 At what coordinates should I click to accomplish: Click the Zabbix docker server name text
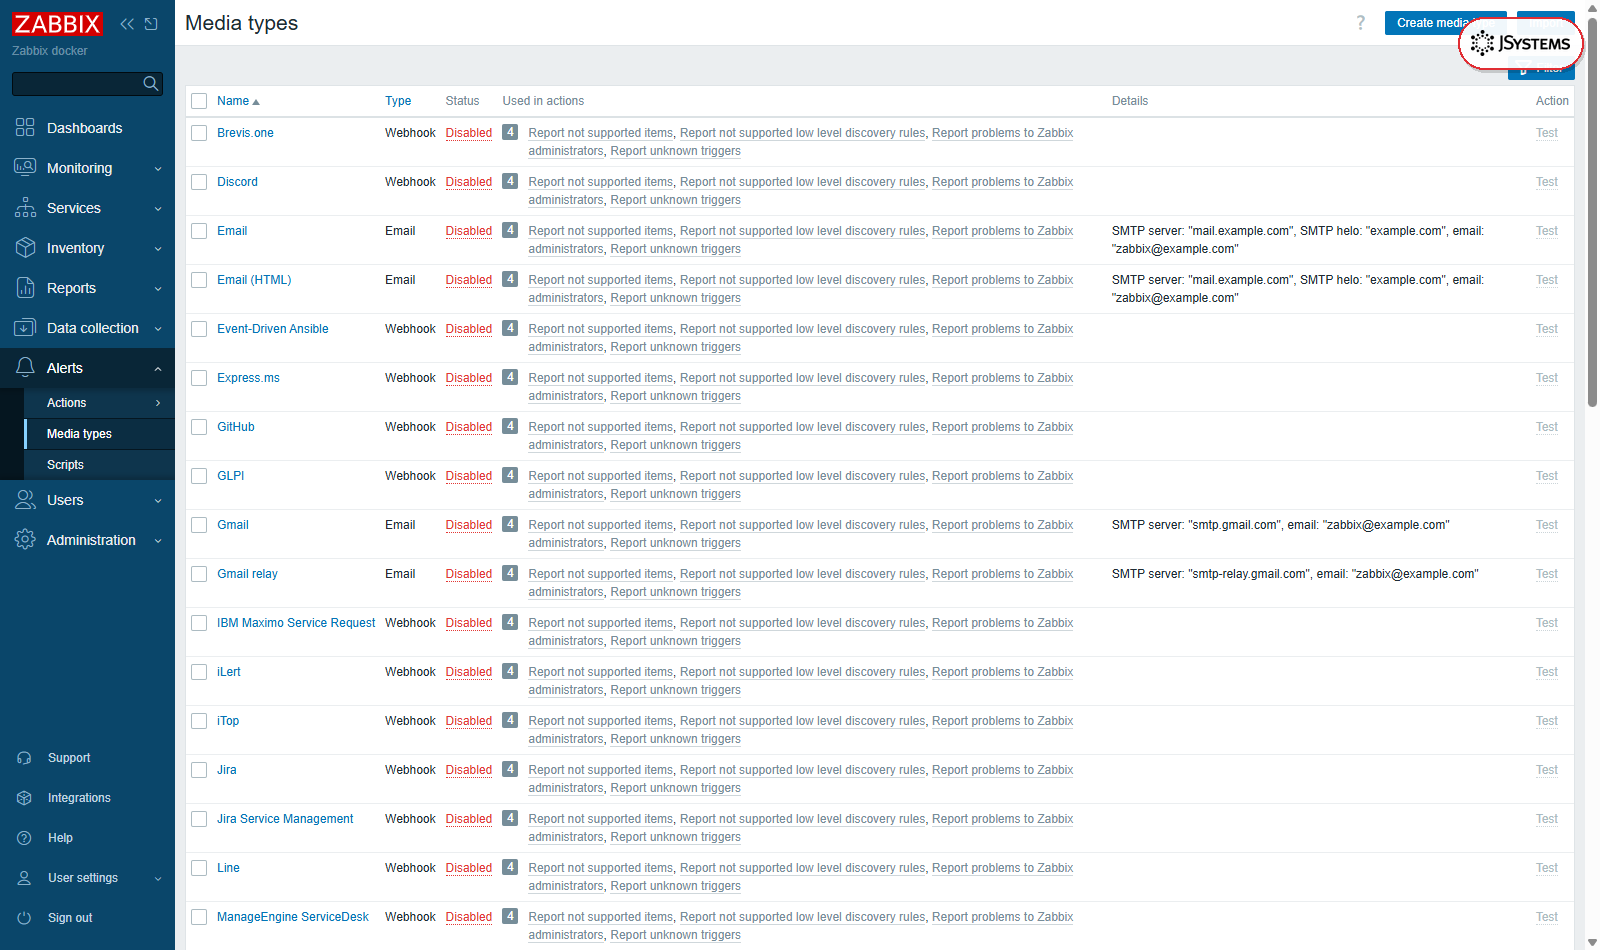pos(50,51)
